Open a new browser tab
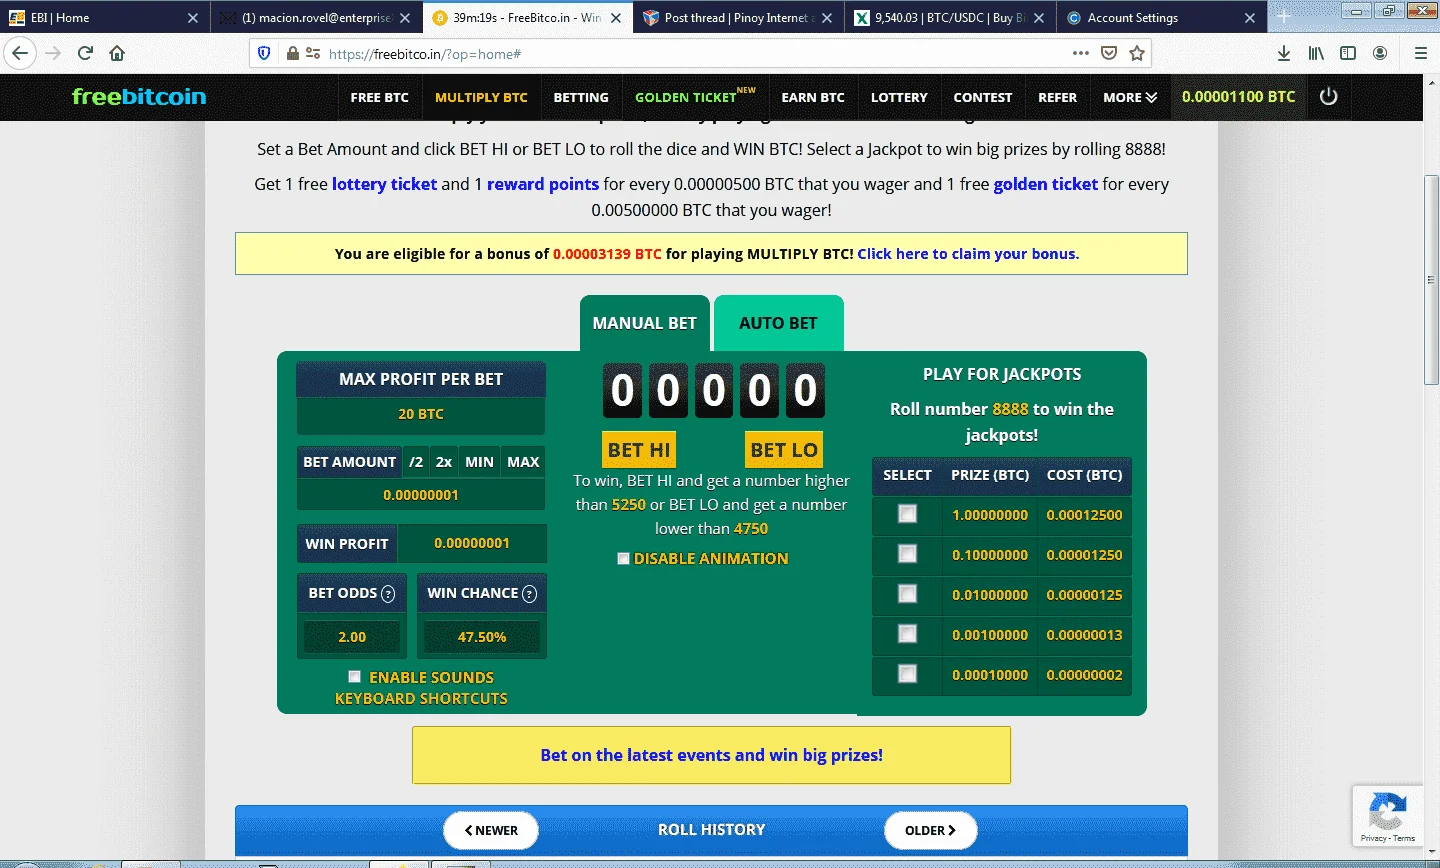The image size is (1440, 868). [x=1284, y=17]
